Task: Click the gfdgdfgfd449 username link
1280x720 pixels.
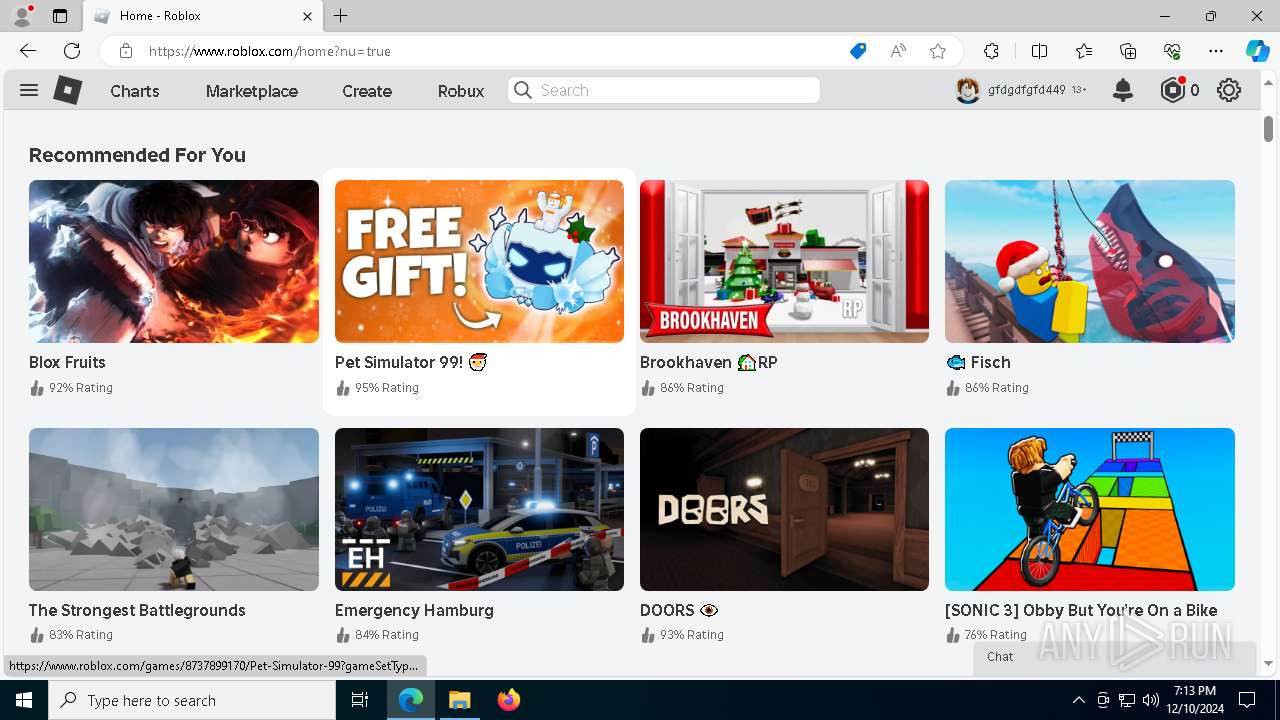Action: pyautogui.click(x=1027, y=90)
